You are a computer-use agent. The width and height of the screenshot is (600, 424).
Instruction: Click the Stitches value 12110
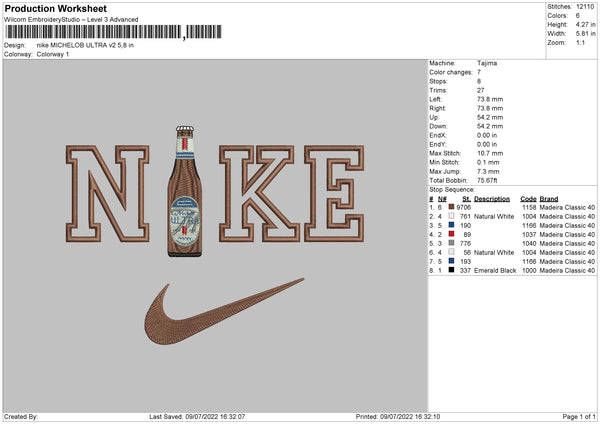(x=585, y=7)
